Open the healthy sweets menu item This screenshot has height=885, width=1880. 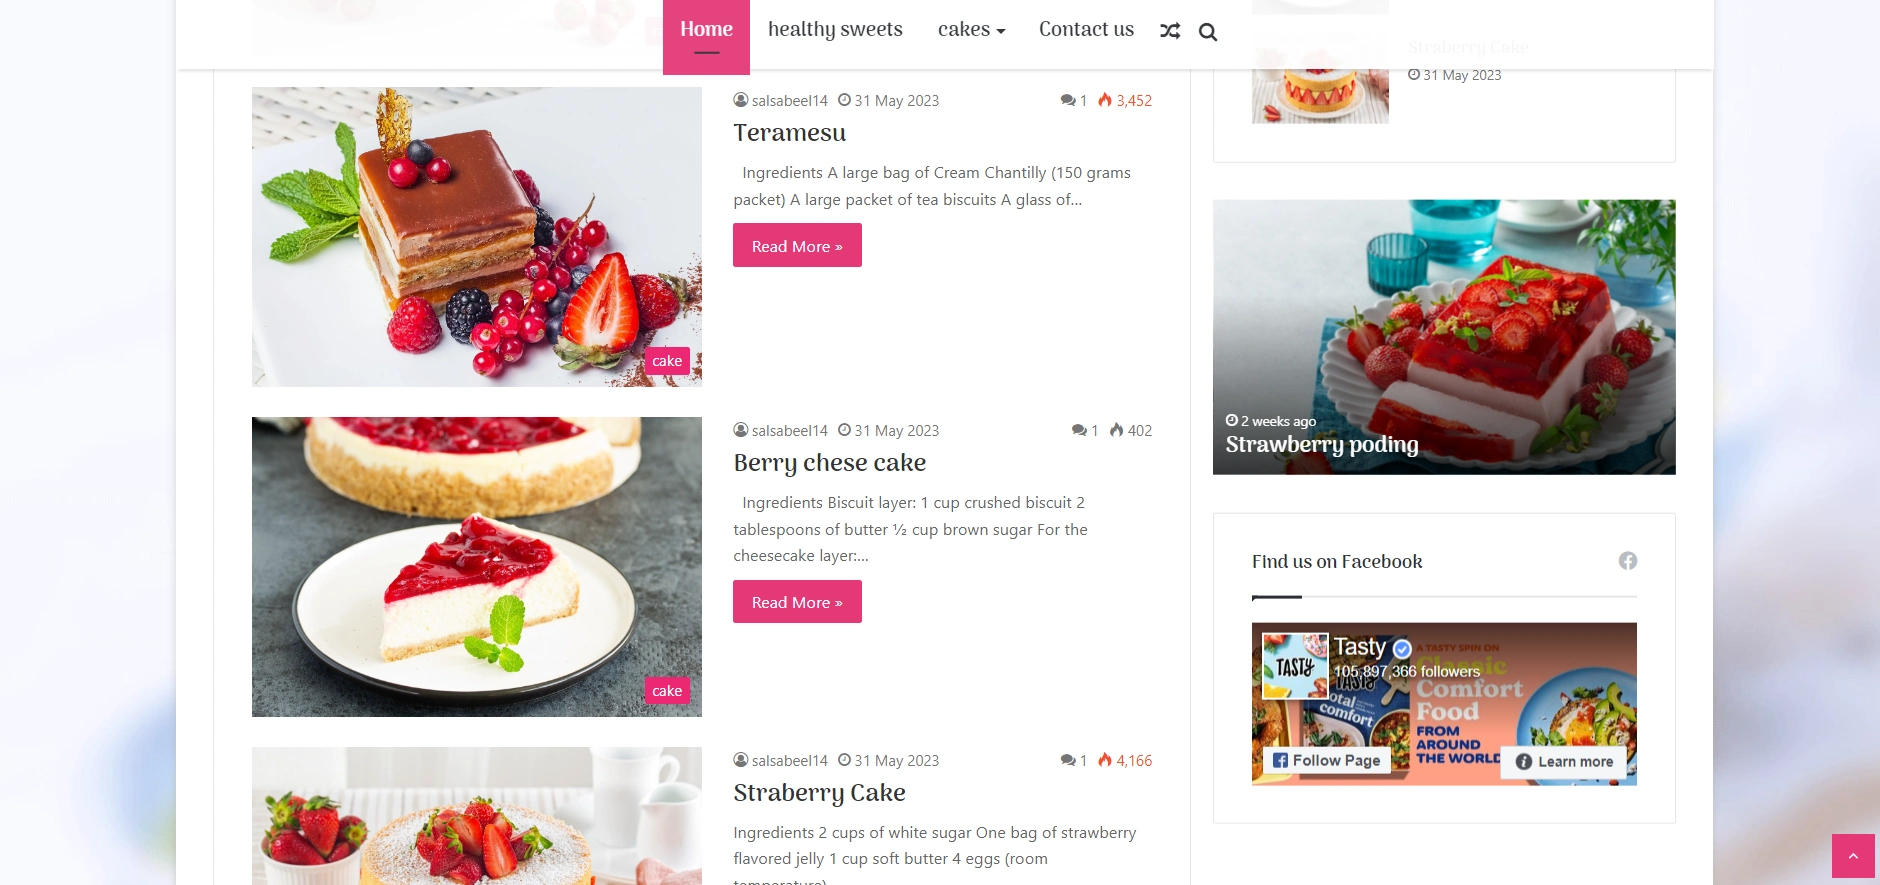pyautogui.click(x=835, y=30)
